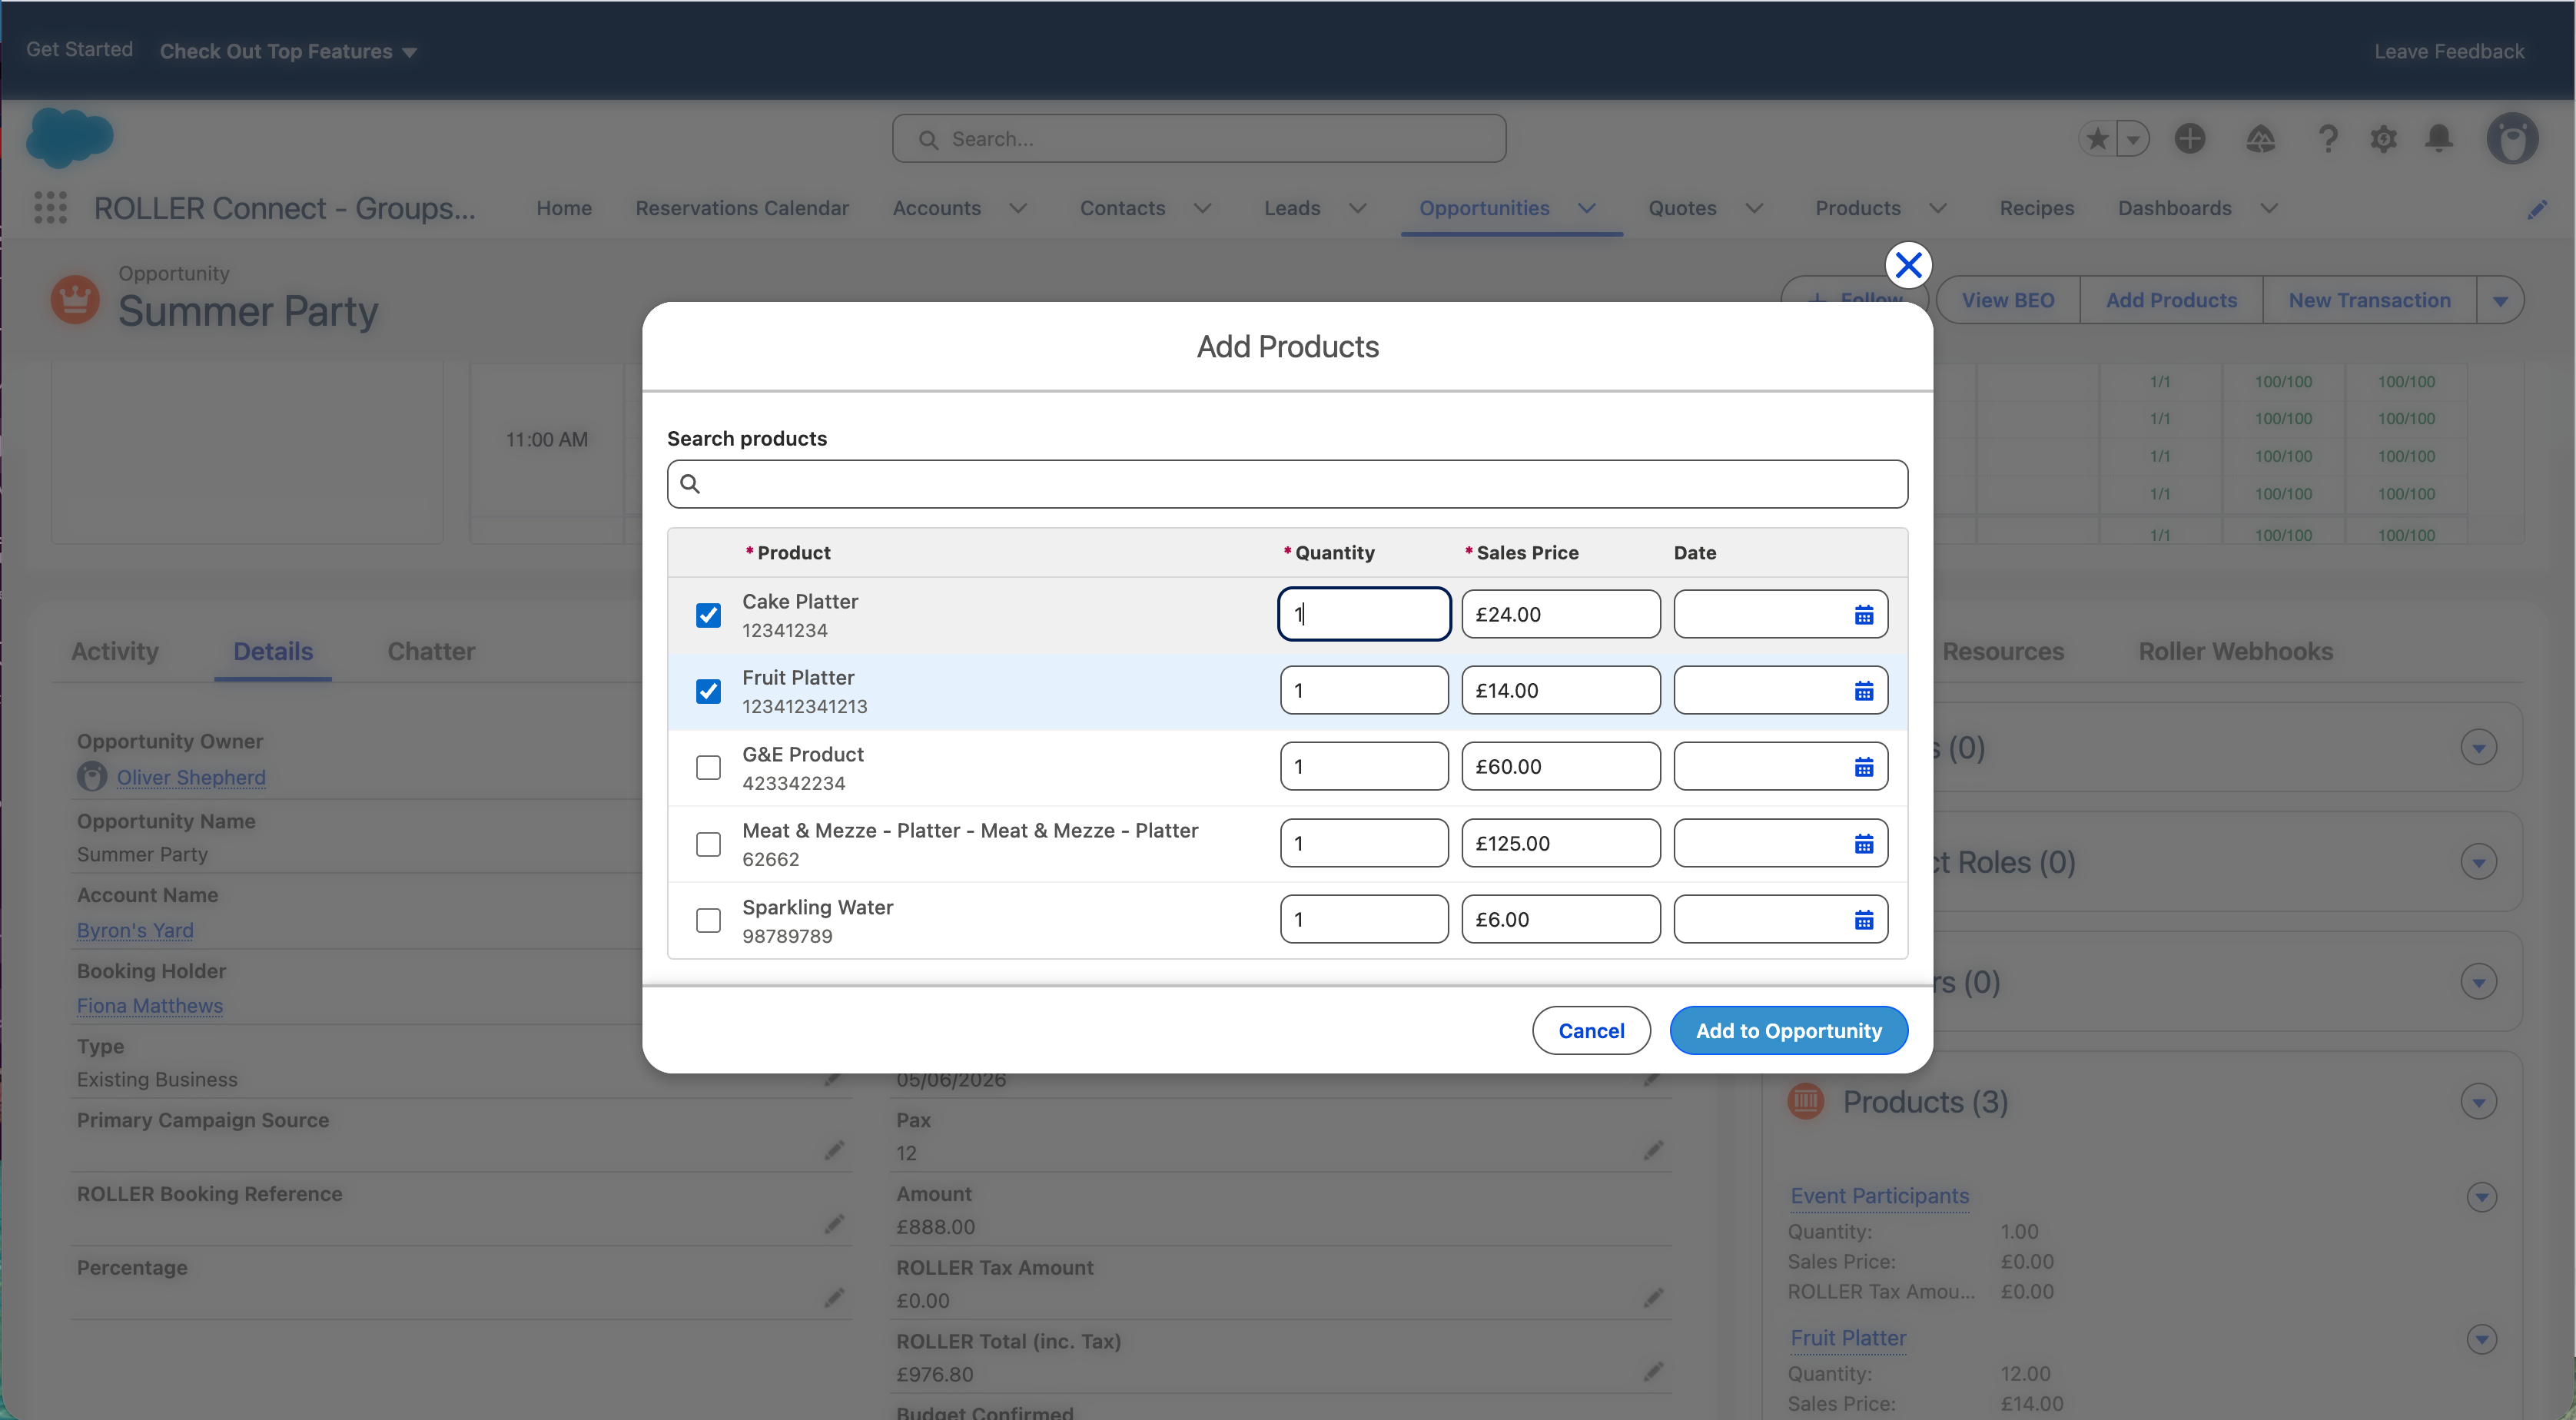Screen dimensions: 2576x1420
Task: Open the Opportunities tab dropdown chevron
Action: (1587, 208)
